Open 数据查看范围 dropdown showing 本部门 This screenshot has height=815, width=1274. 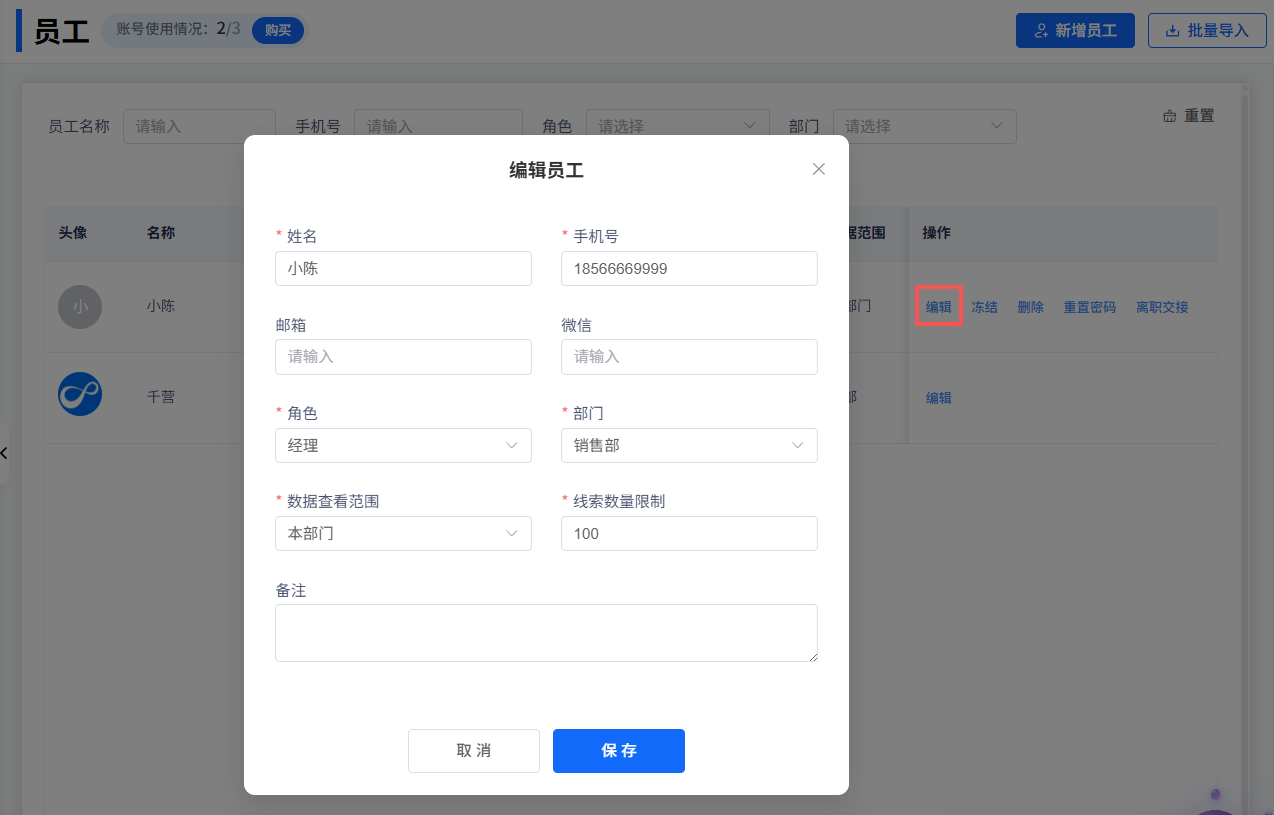pyautogui.click(x=403, y=534)
